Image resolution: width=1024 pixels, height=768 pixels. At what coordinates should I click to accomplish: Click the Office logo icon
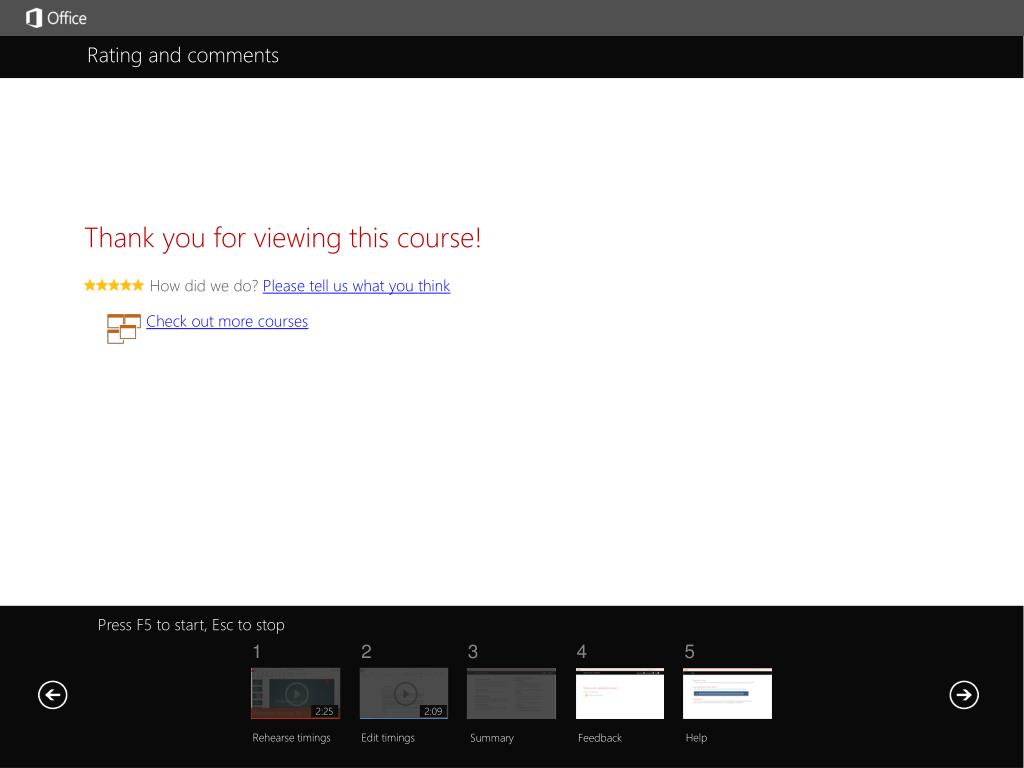tap(34, 18)
